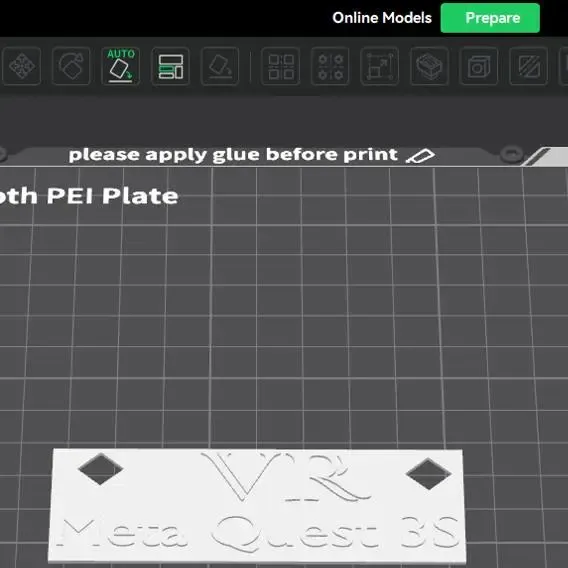The height and width of the screenshot is (568, 568).
Task: Select the diagonal-hatched painting tool icon
Action: click(529, 66)
